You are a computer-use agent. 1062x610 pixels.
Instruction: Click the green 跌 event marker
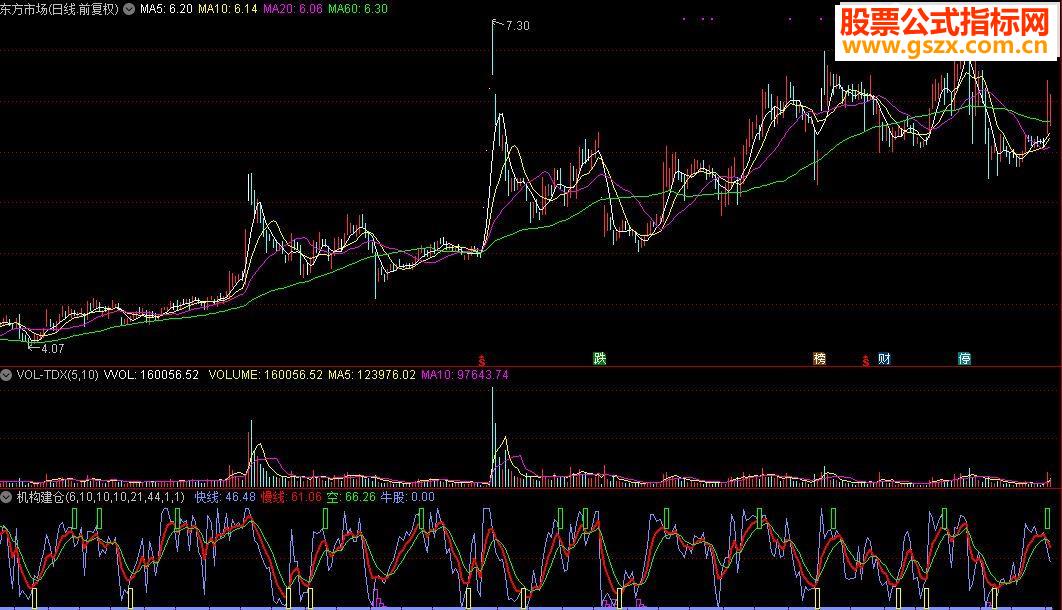click(x=599, y=358)
